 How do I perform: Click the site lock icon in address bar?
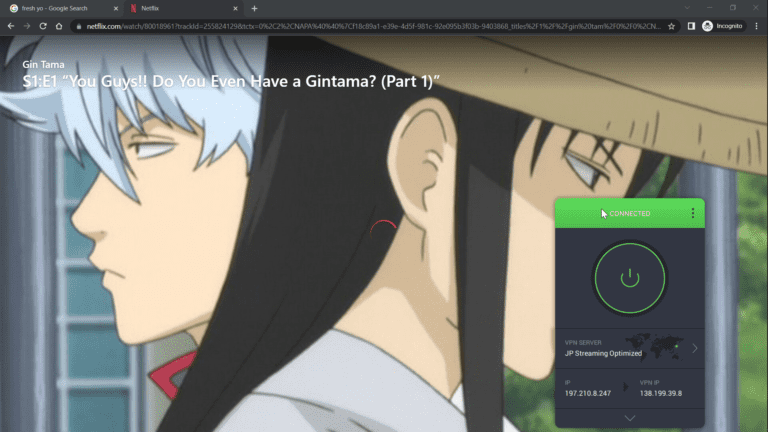(x=77, y=25)
